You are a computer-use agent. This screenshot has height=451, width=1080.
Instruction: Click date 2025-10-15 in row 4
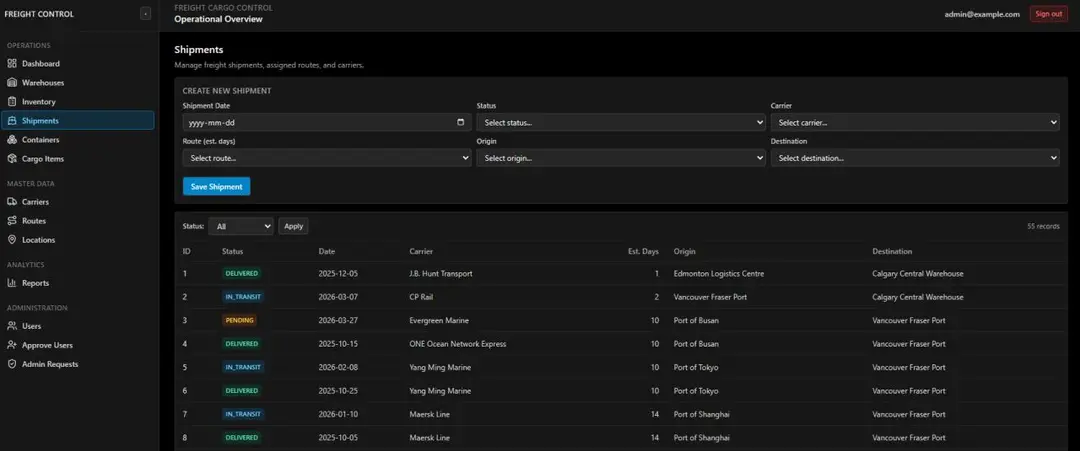pos(338,344)
